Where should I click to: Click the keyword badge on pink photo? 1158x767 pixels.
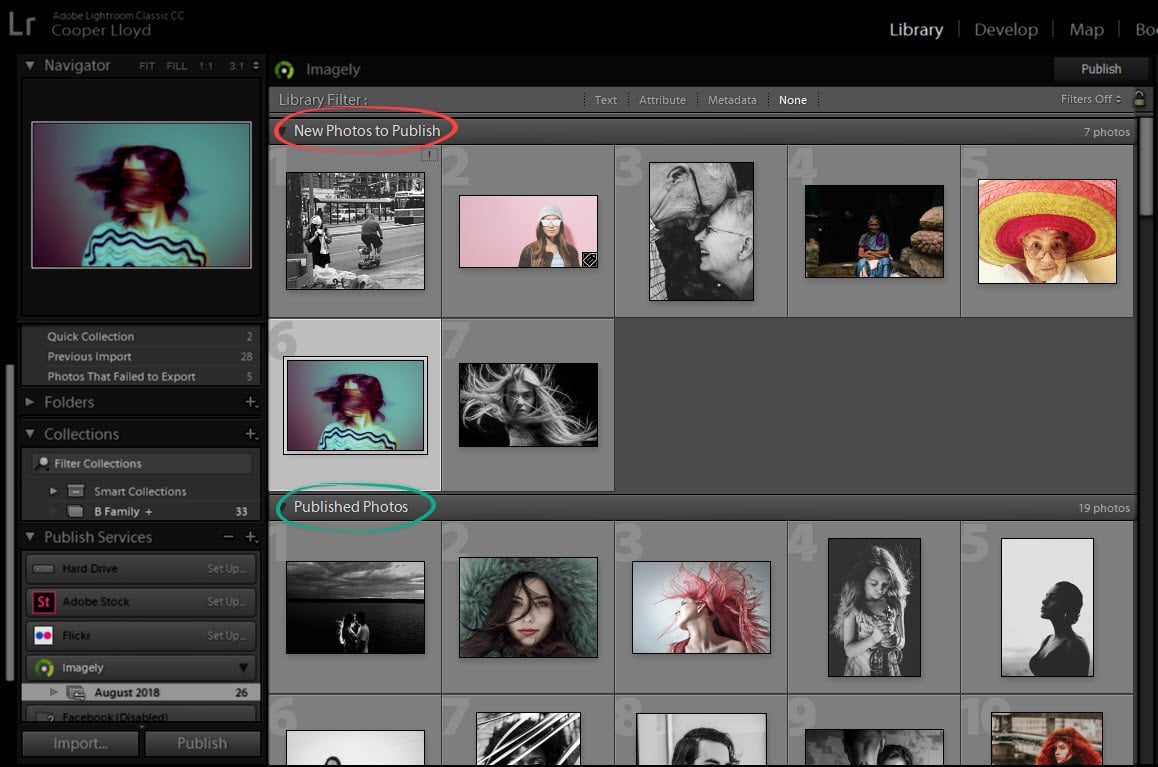tap(589, 259)
